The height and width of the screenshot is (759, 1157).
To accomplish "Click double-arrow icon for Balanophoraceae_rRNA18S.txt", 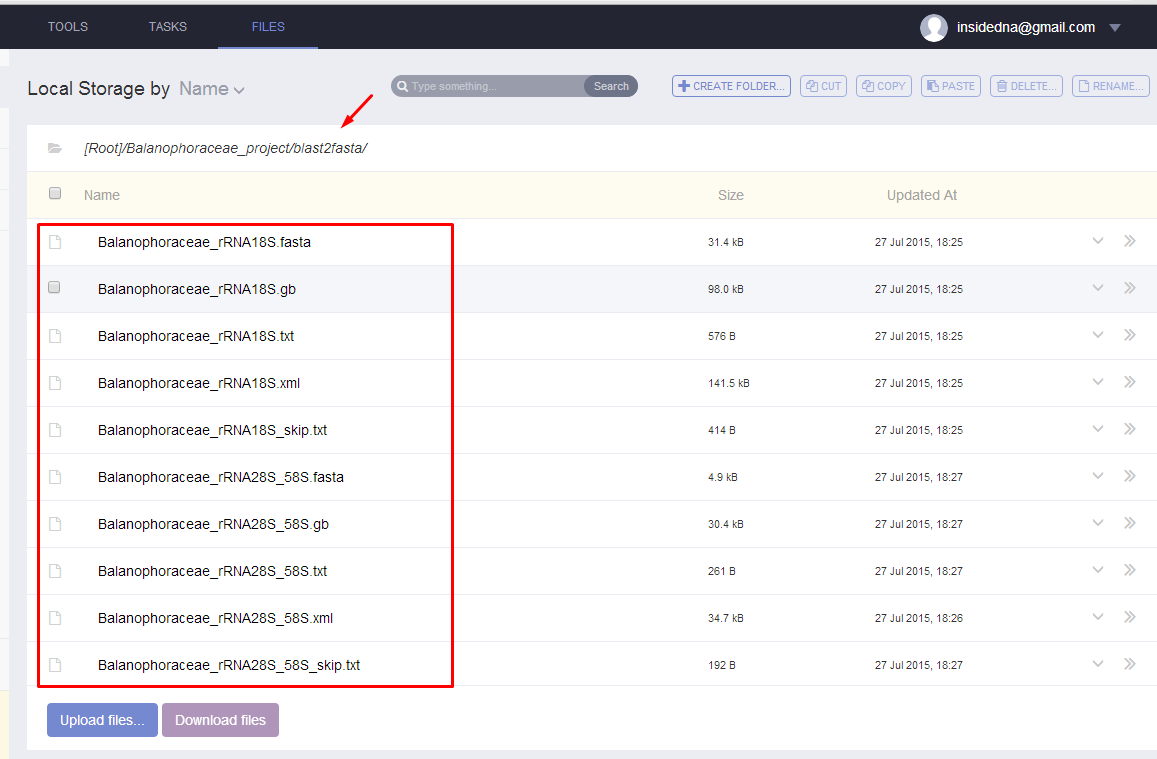I will coord(1130,335).
